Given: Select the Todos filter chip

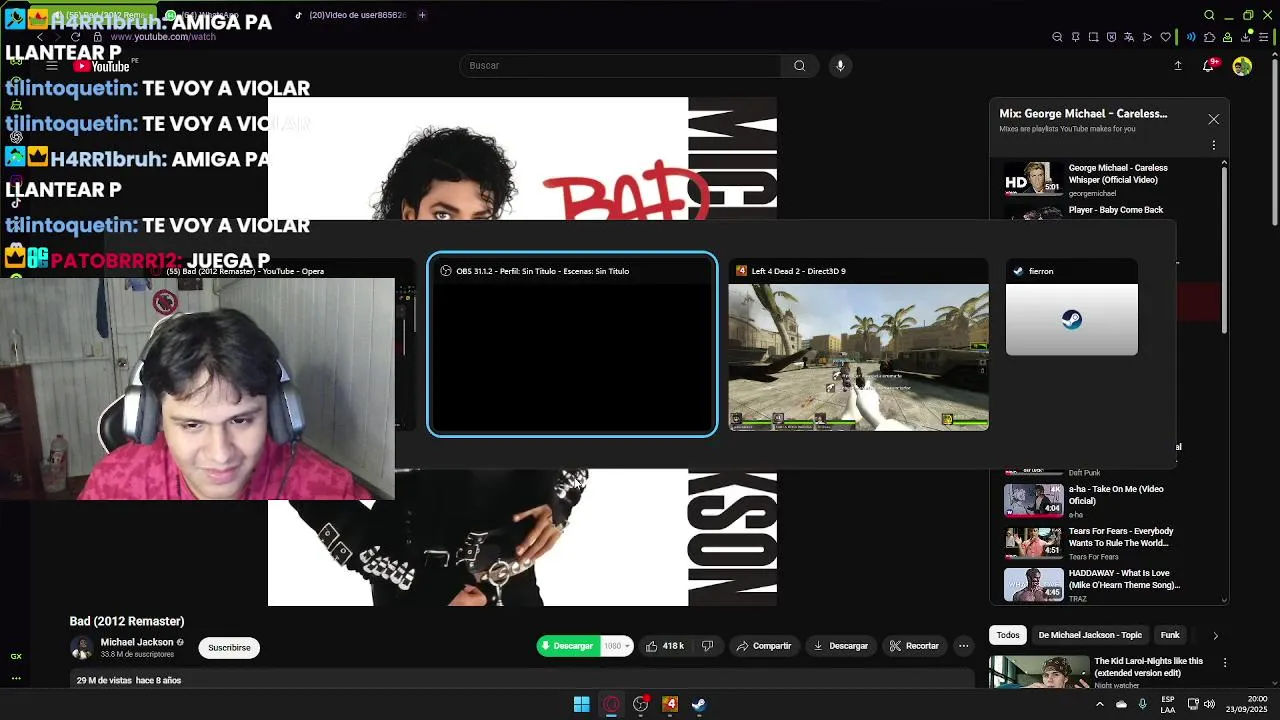Looking at the screenshot, I should coord(1008,635).
